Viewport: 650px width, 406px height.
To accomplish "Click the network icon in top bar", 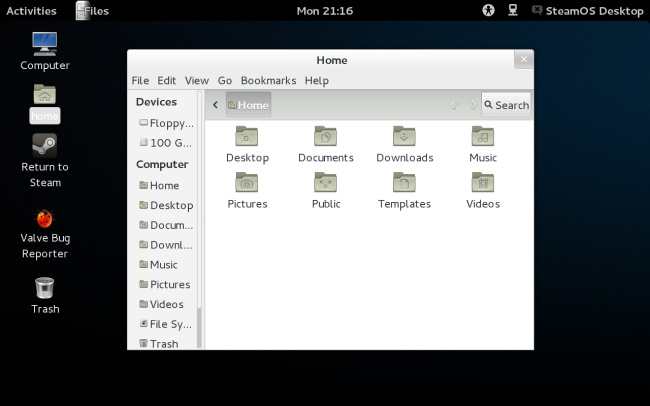I will click(x=513, y=10).
